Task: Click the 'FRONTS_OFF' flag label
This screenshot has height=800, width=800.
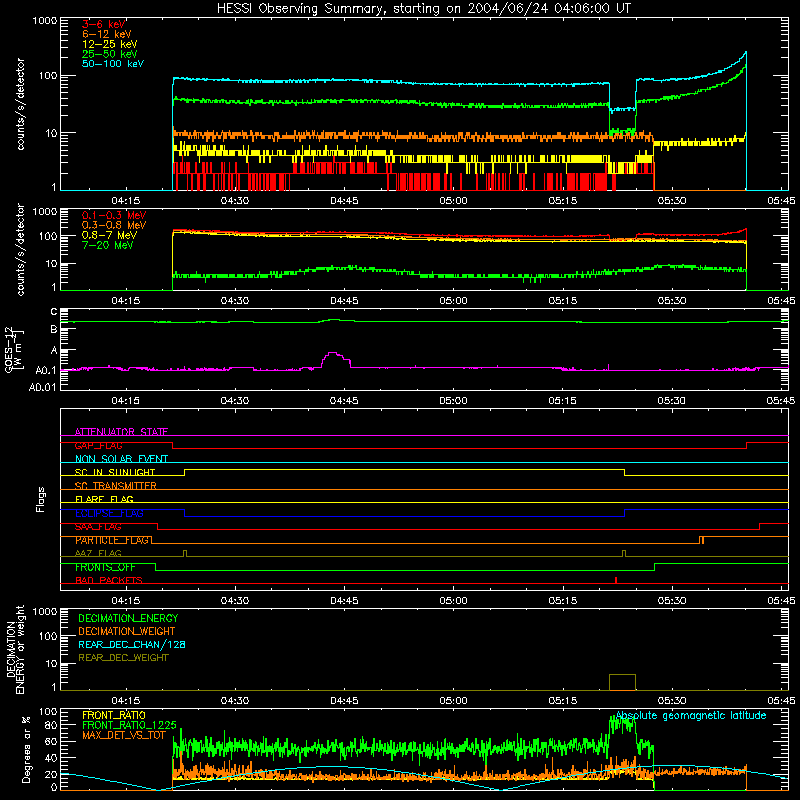Action: [x=105, y=567]
